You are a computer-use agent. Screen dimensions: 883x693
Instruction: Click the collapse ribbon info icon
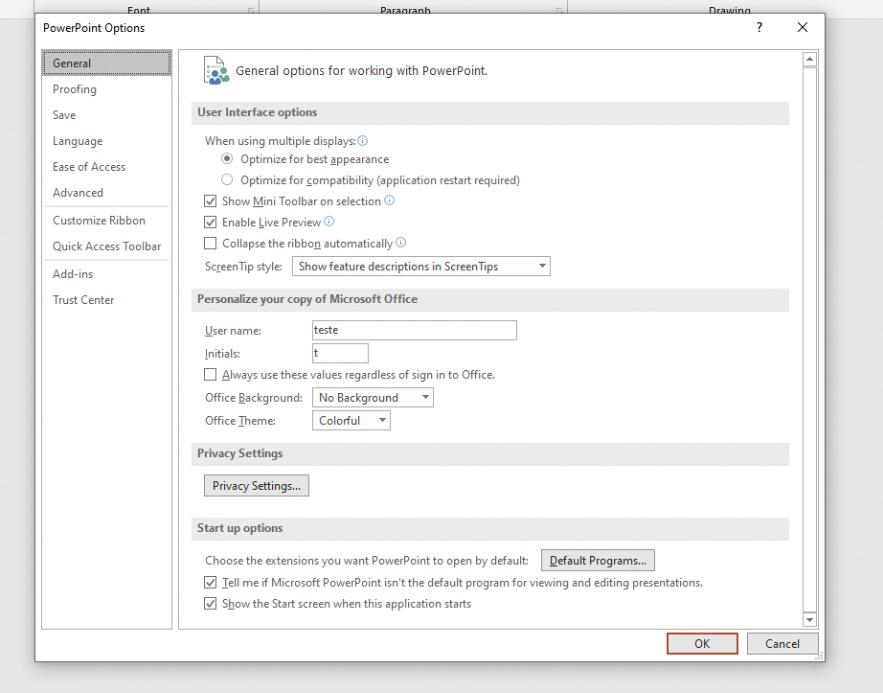(x=400, y=243)
